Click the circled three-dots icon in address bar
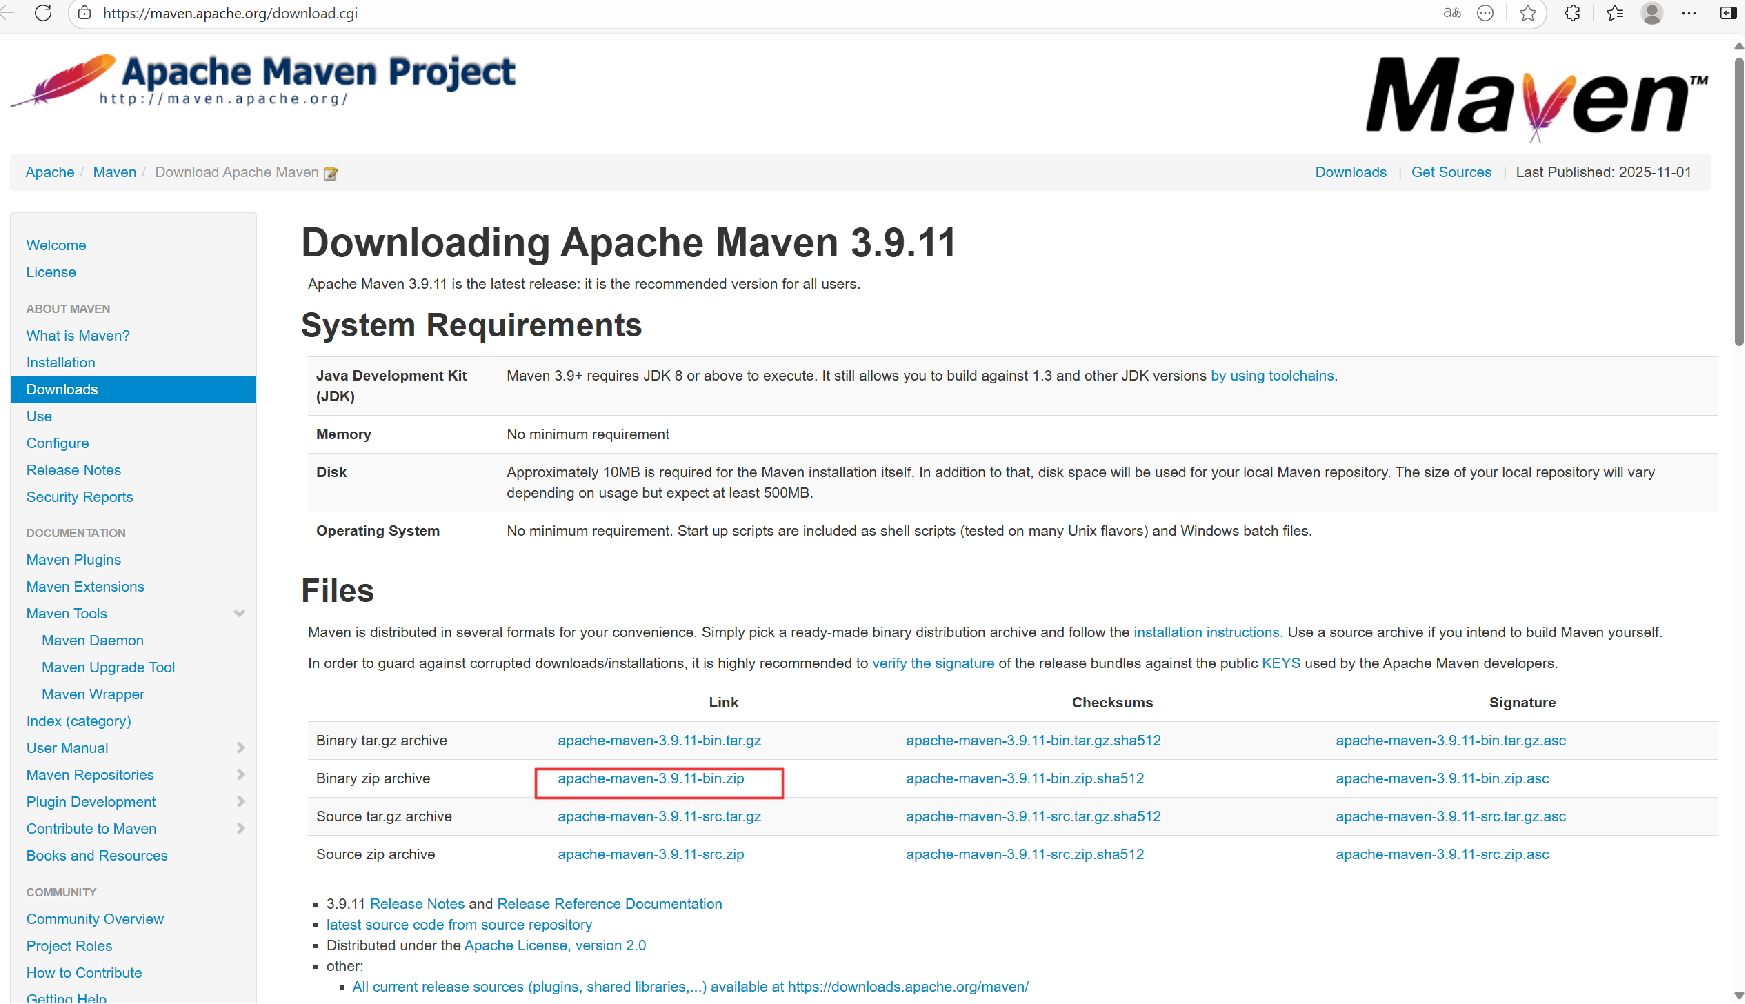This screenshot has height=1004, width=1745. pyautogui.click(x=1486, y=13)
